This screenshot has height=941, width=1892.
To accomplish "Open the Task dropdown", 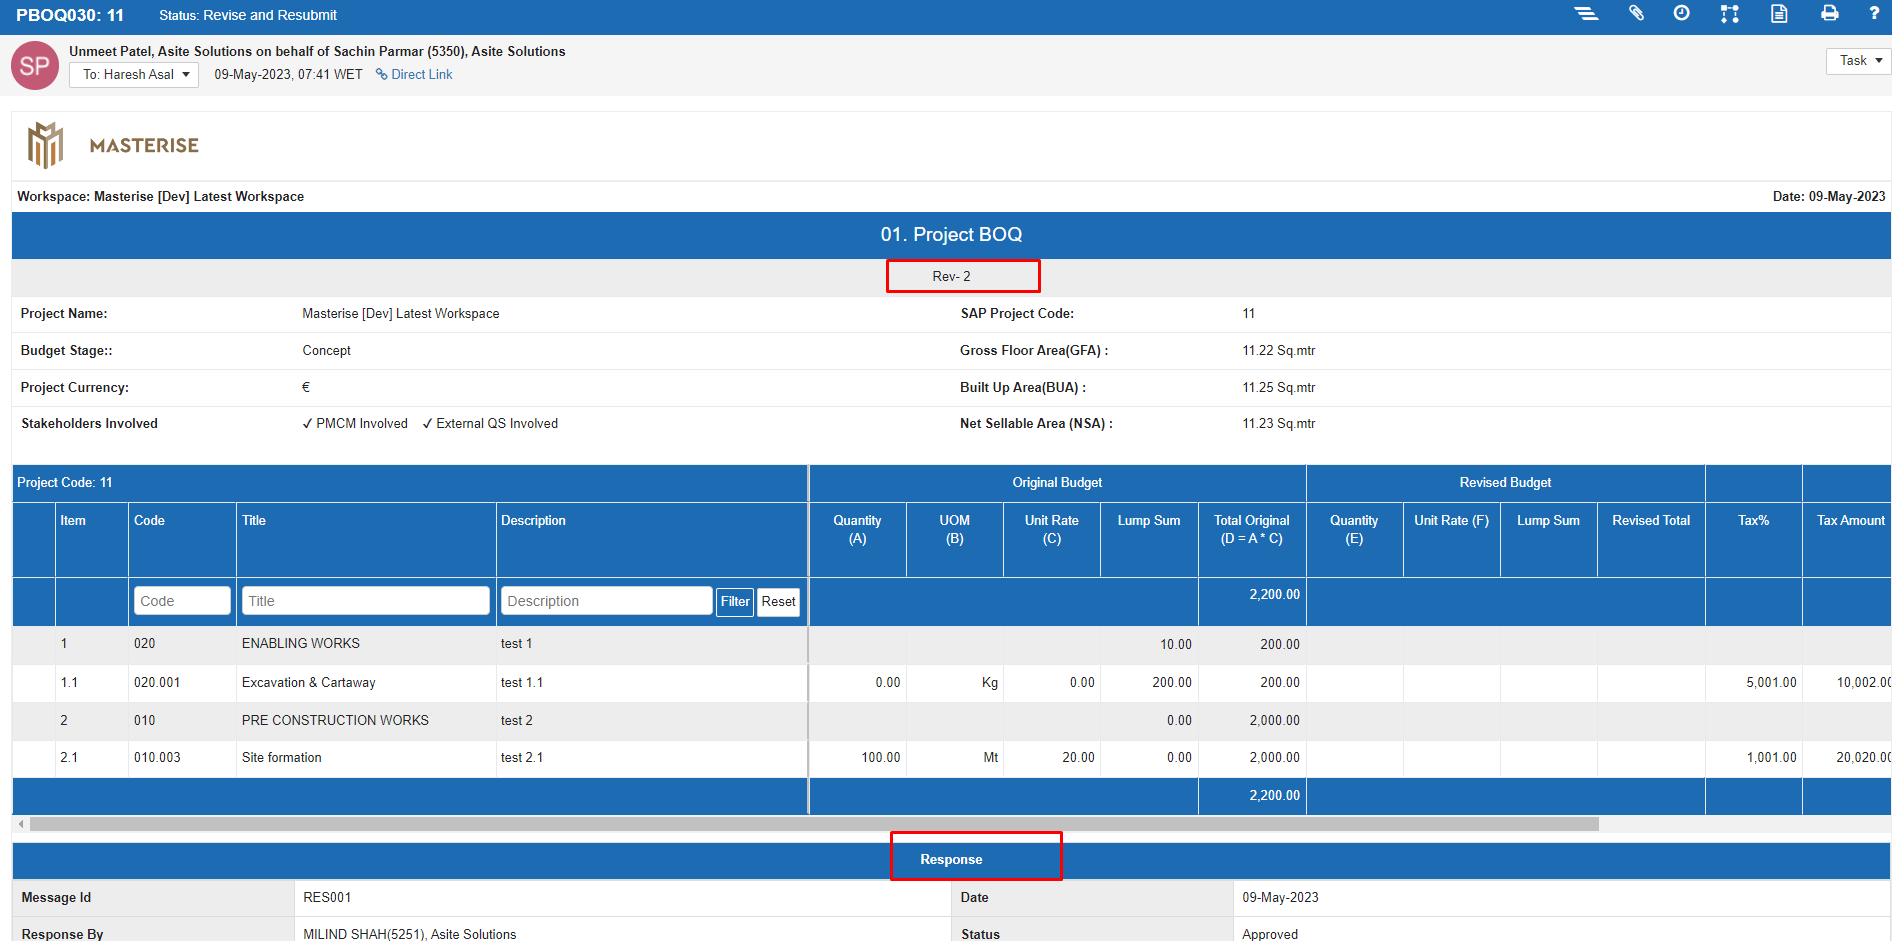I will coord(1858,61).
